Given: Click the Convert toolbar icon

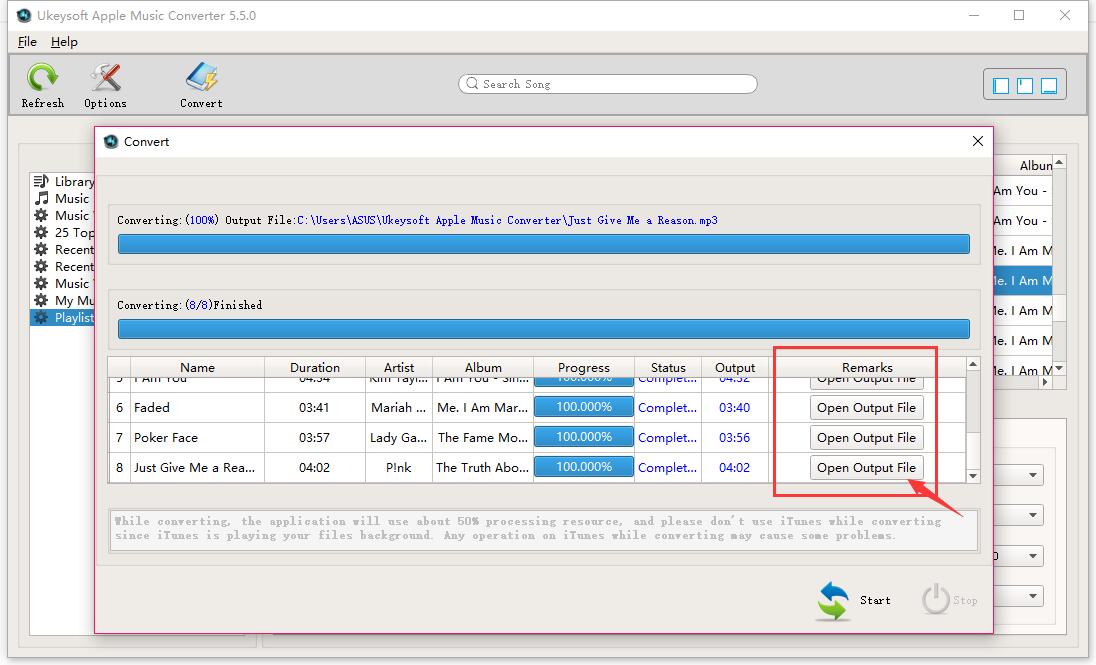Looking at the screenshot, I should coord(201,78).
